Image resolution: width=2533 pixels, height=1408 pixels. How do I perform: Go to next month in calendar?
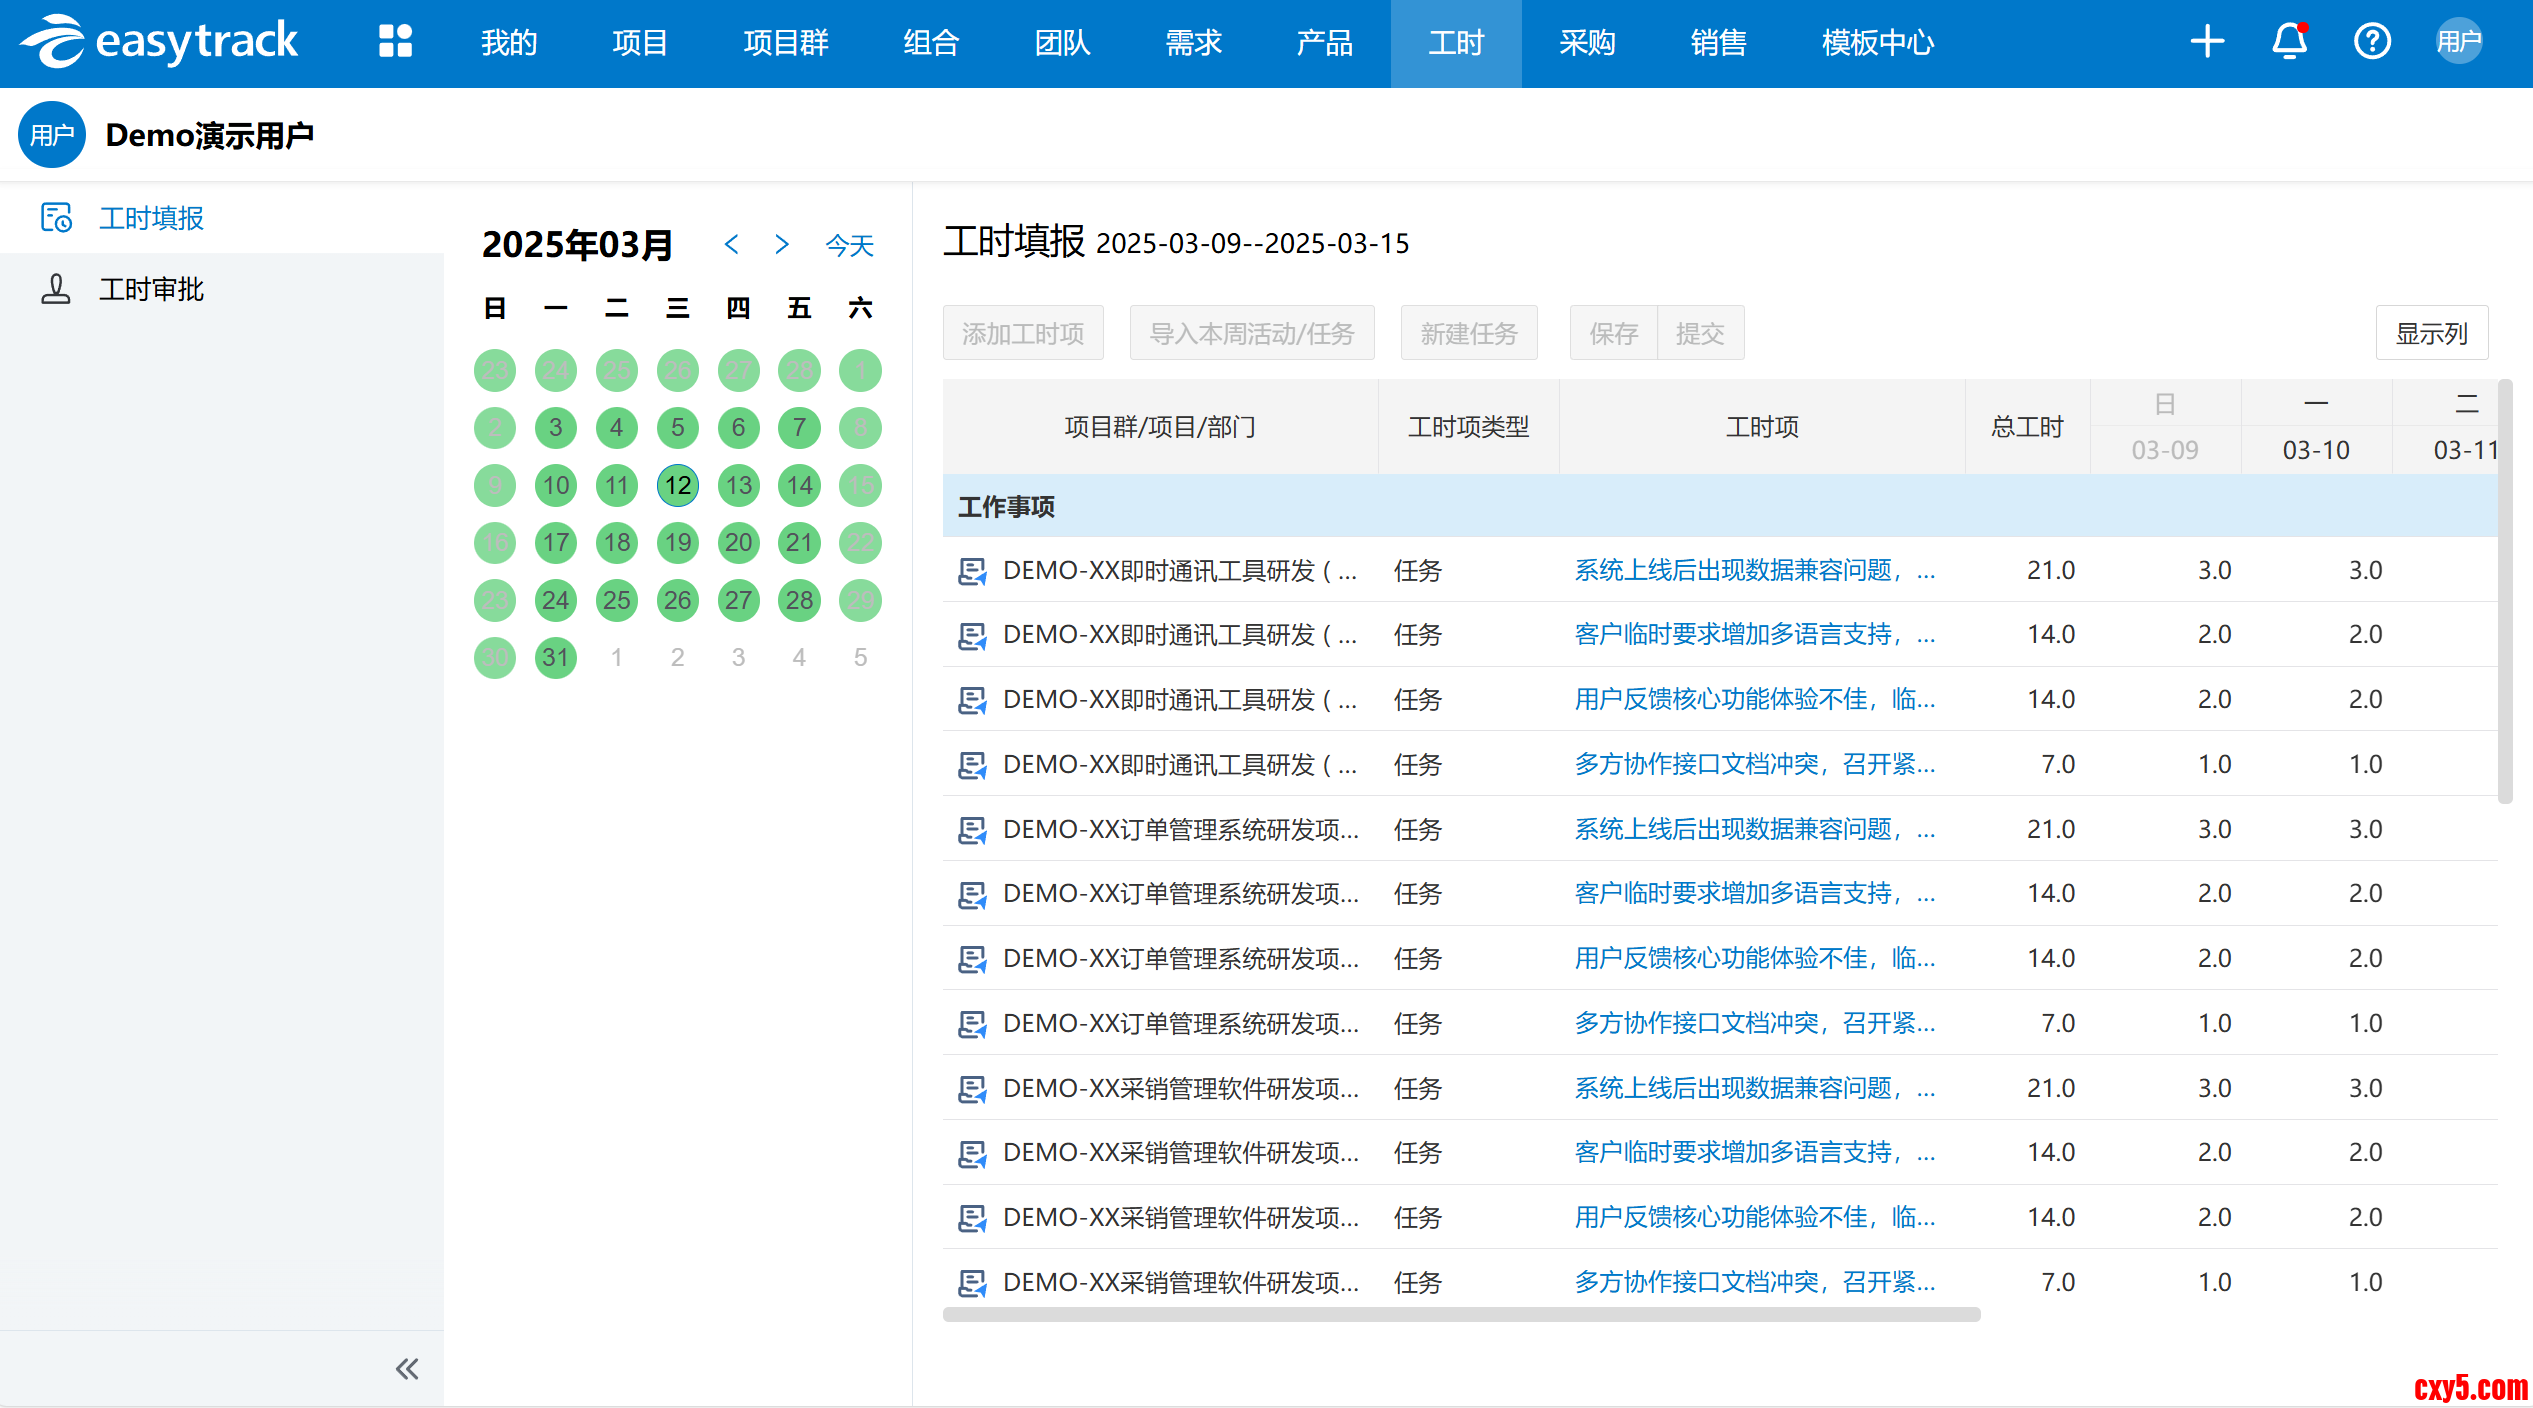coord(782,244)
